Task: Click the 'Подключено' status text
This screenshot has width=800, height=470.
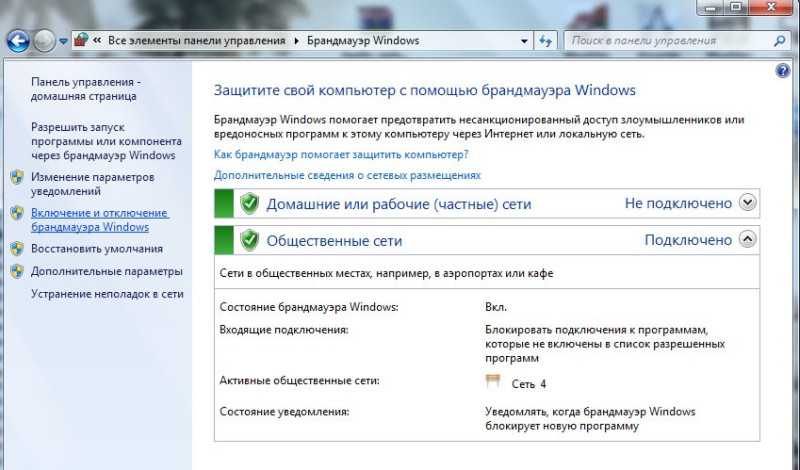Action: click(688, 240)
